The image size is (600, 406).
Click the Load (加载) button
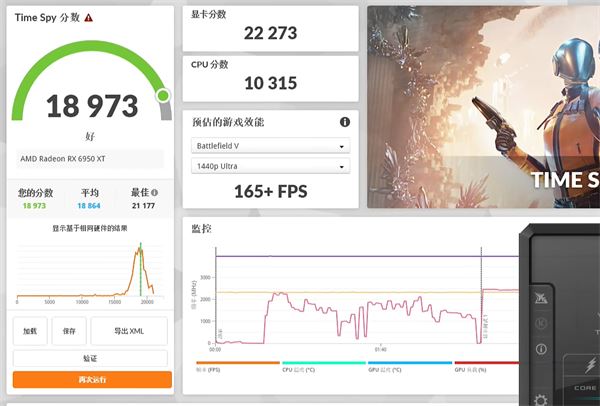(30, 330)
